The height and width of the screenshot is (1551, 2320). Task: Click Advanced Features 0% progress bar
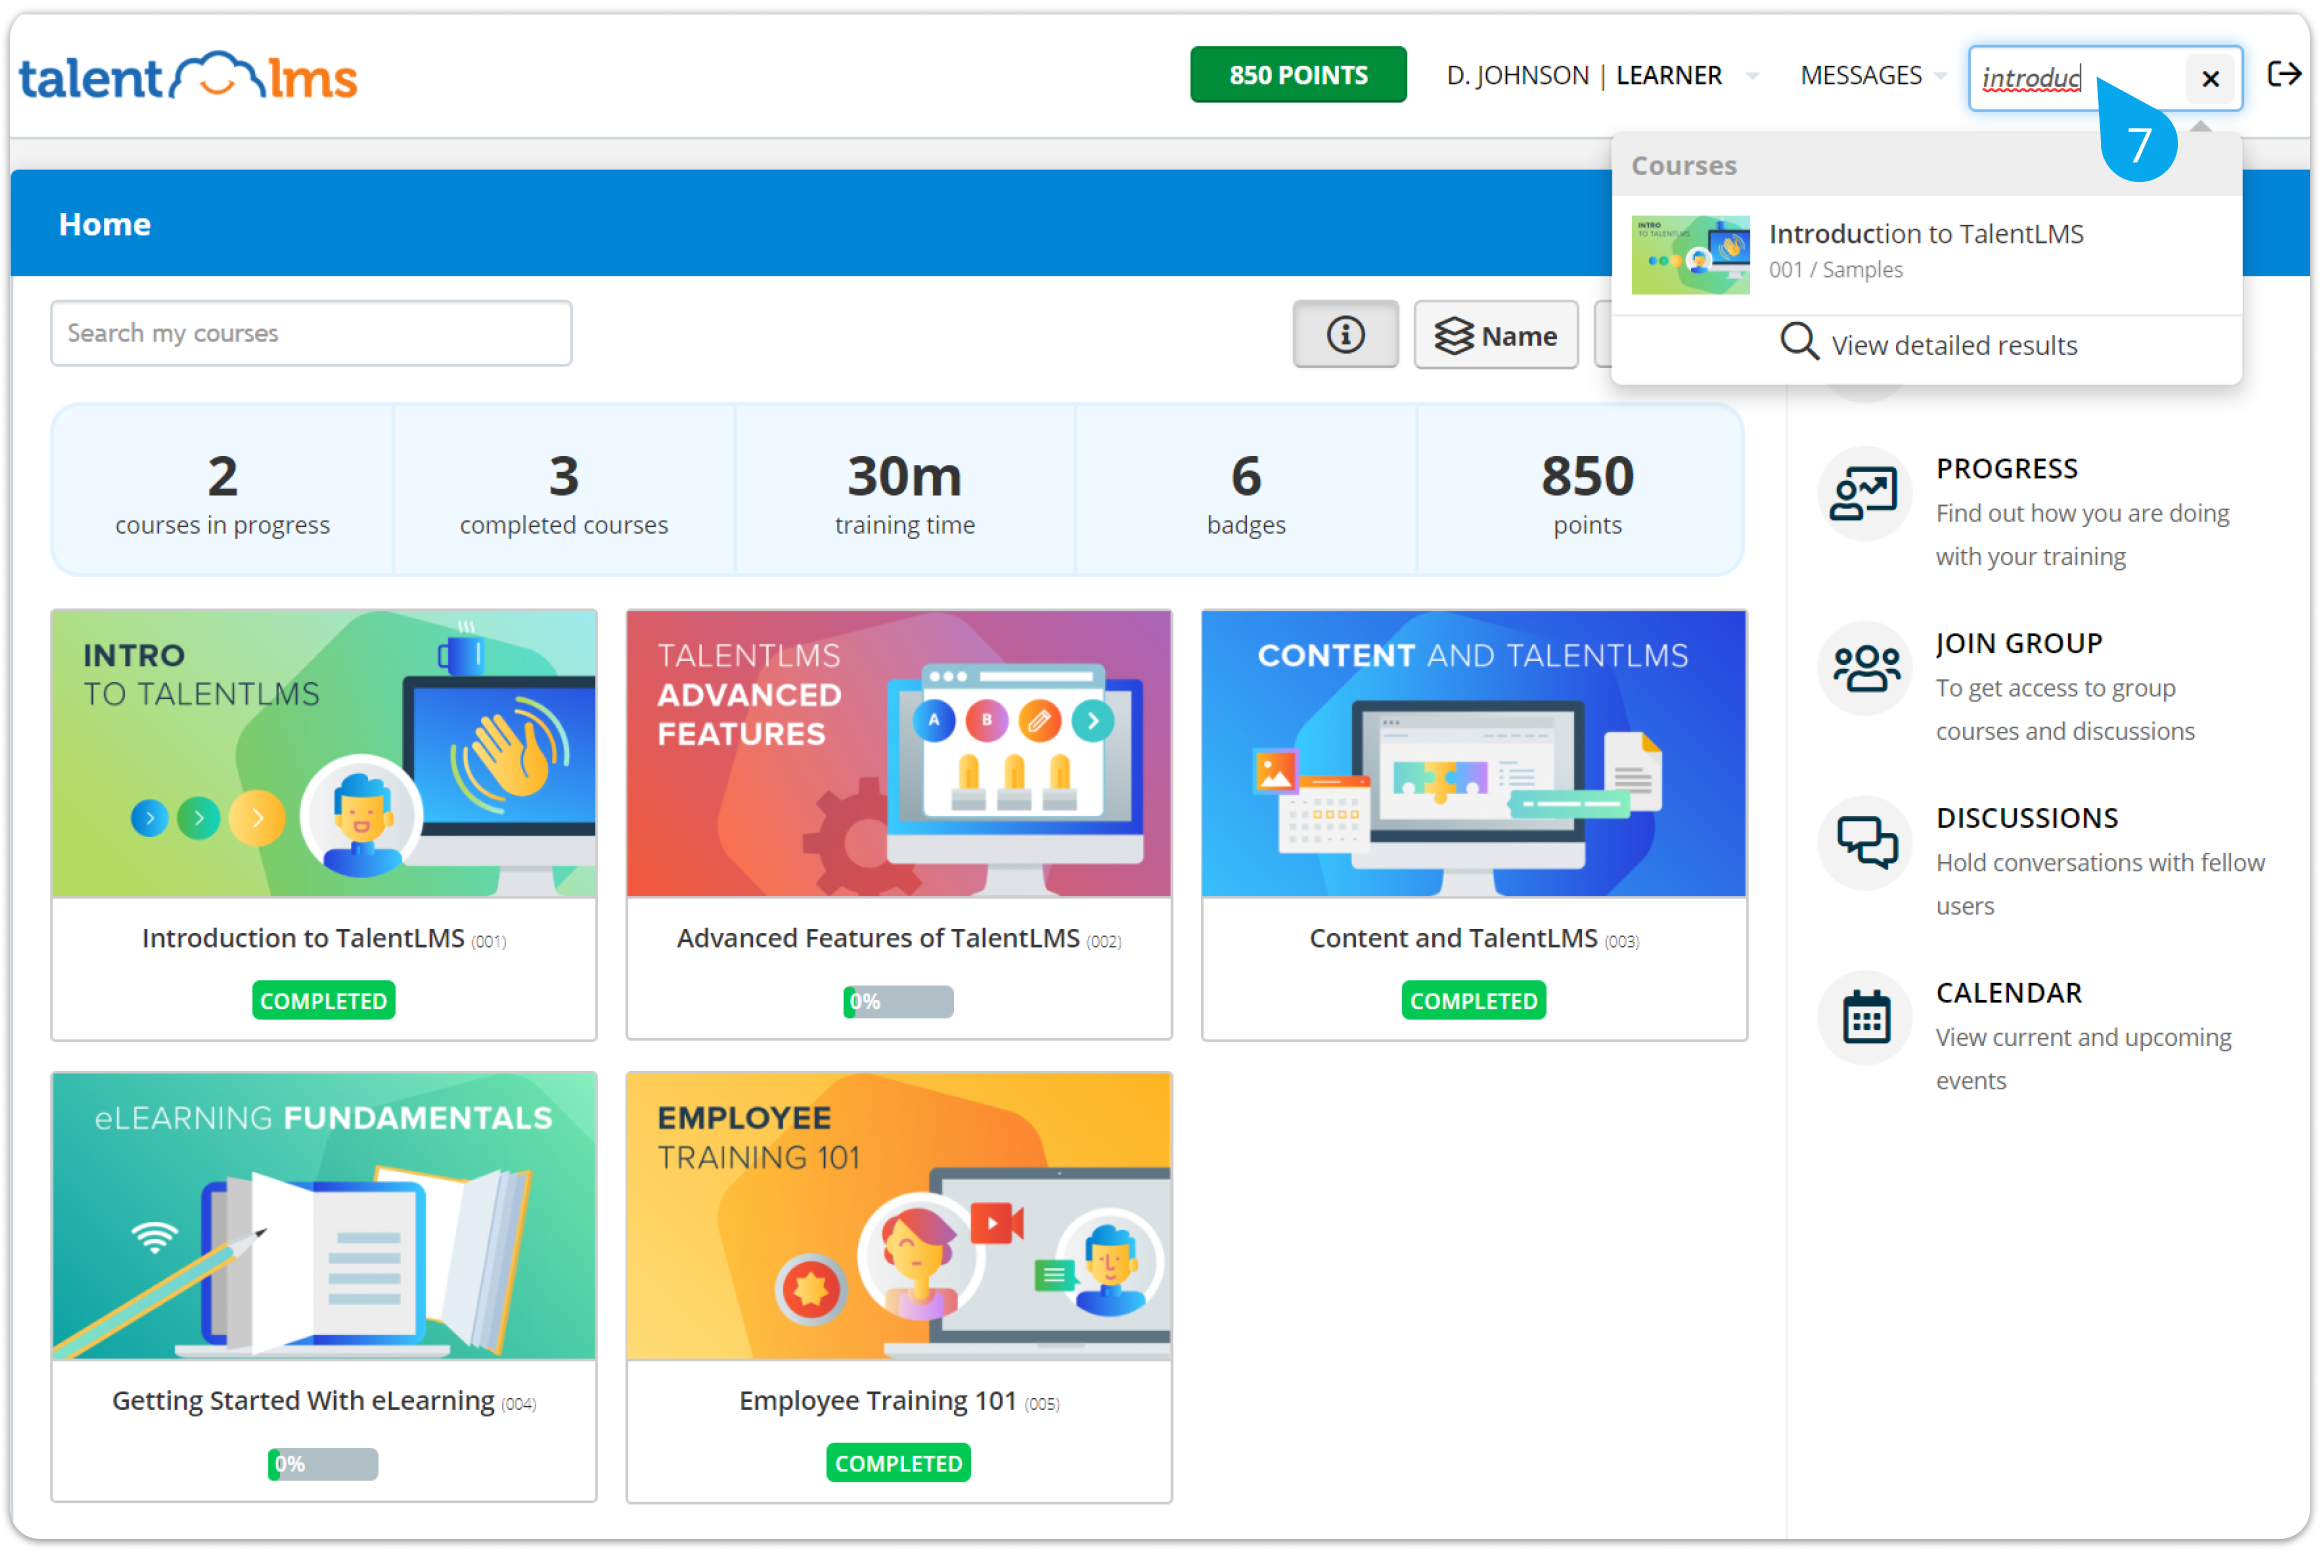pyautogui.click(x=898, y=1002)
